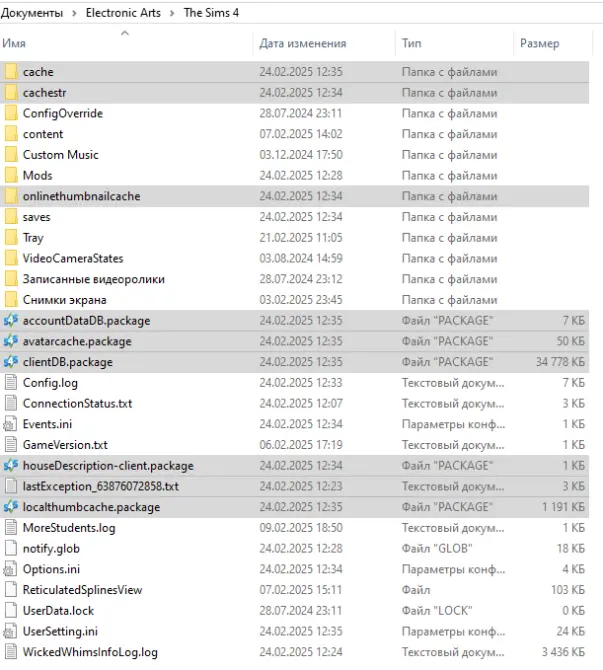This screenshot has height=670, width=603.
Task: Click the Custom Music folder icon
Action: tap(11, 155)
